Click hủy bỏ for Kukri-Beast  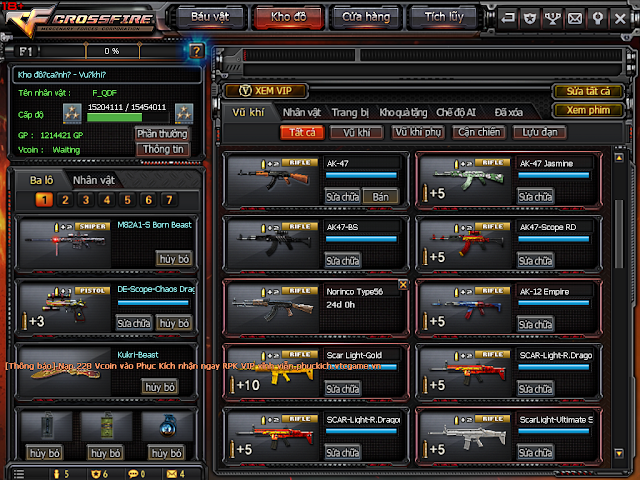point(160,387)
